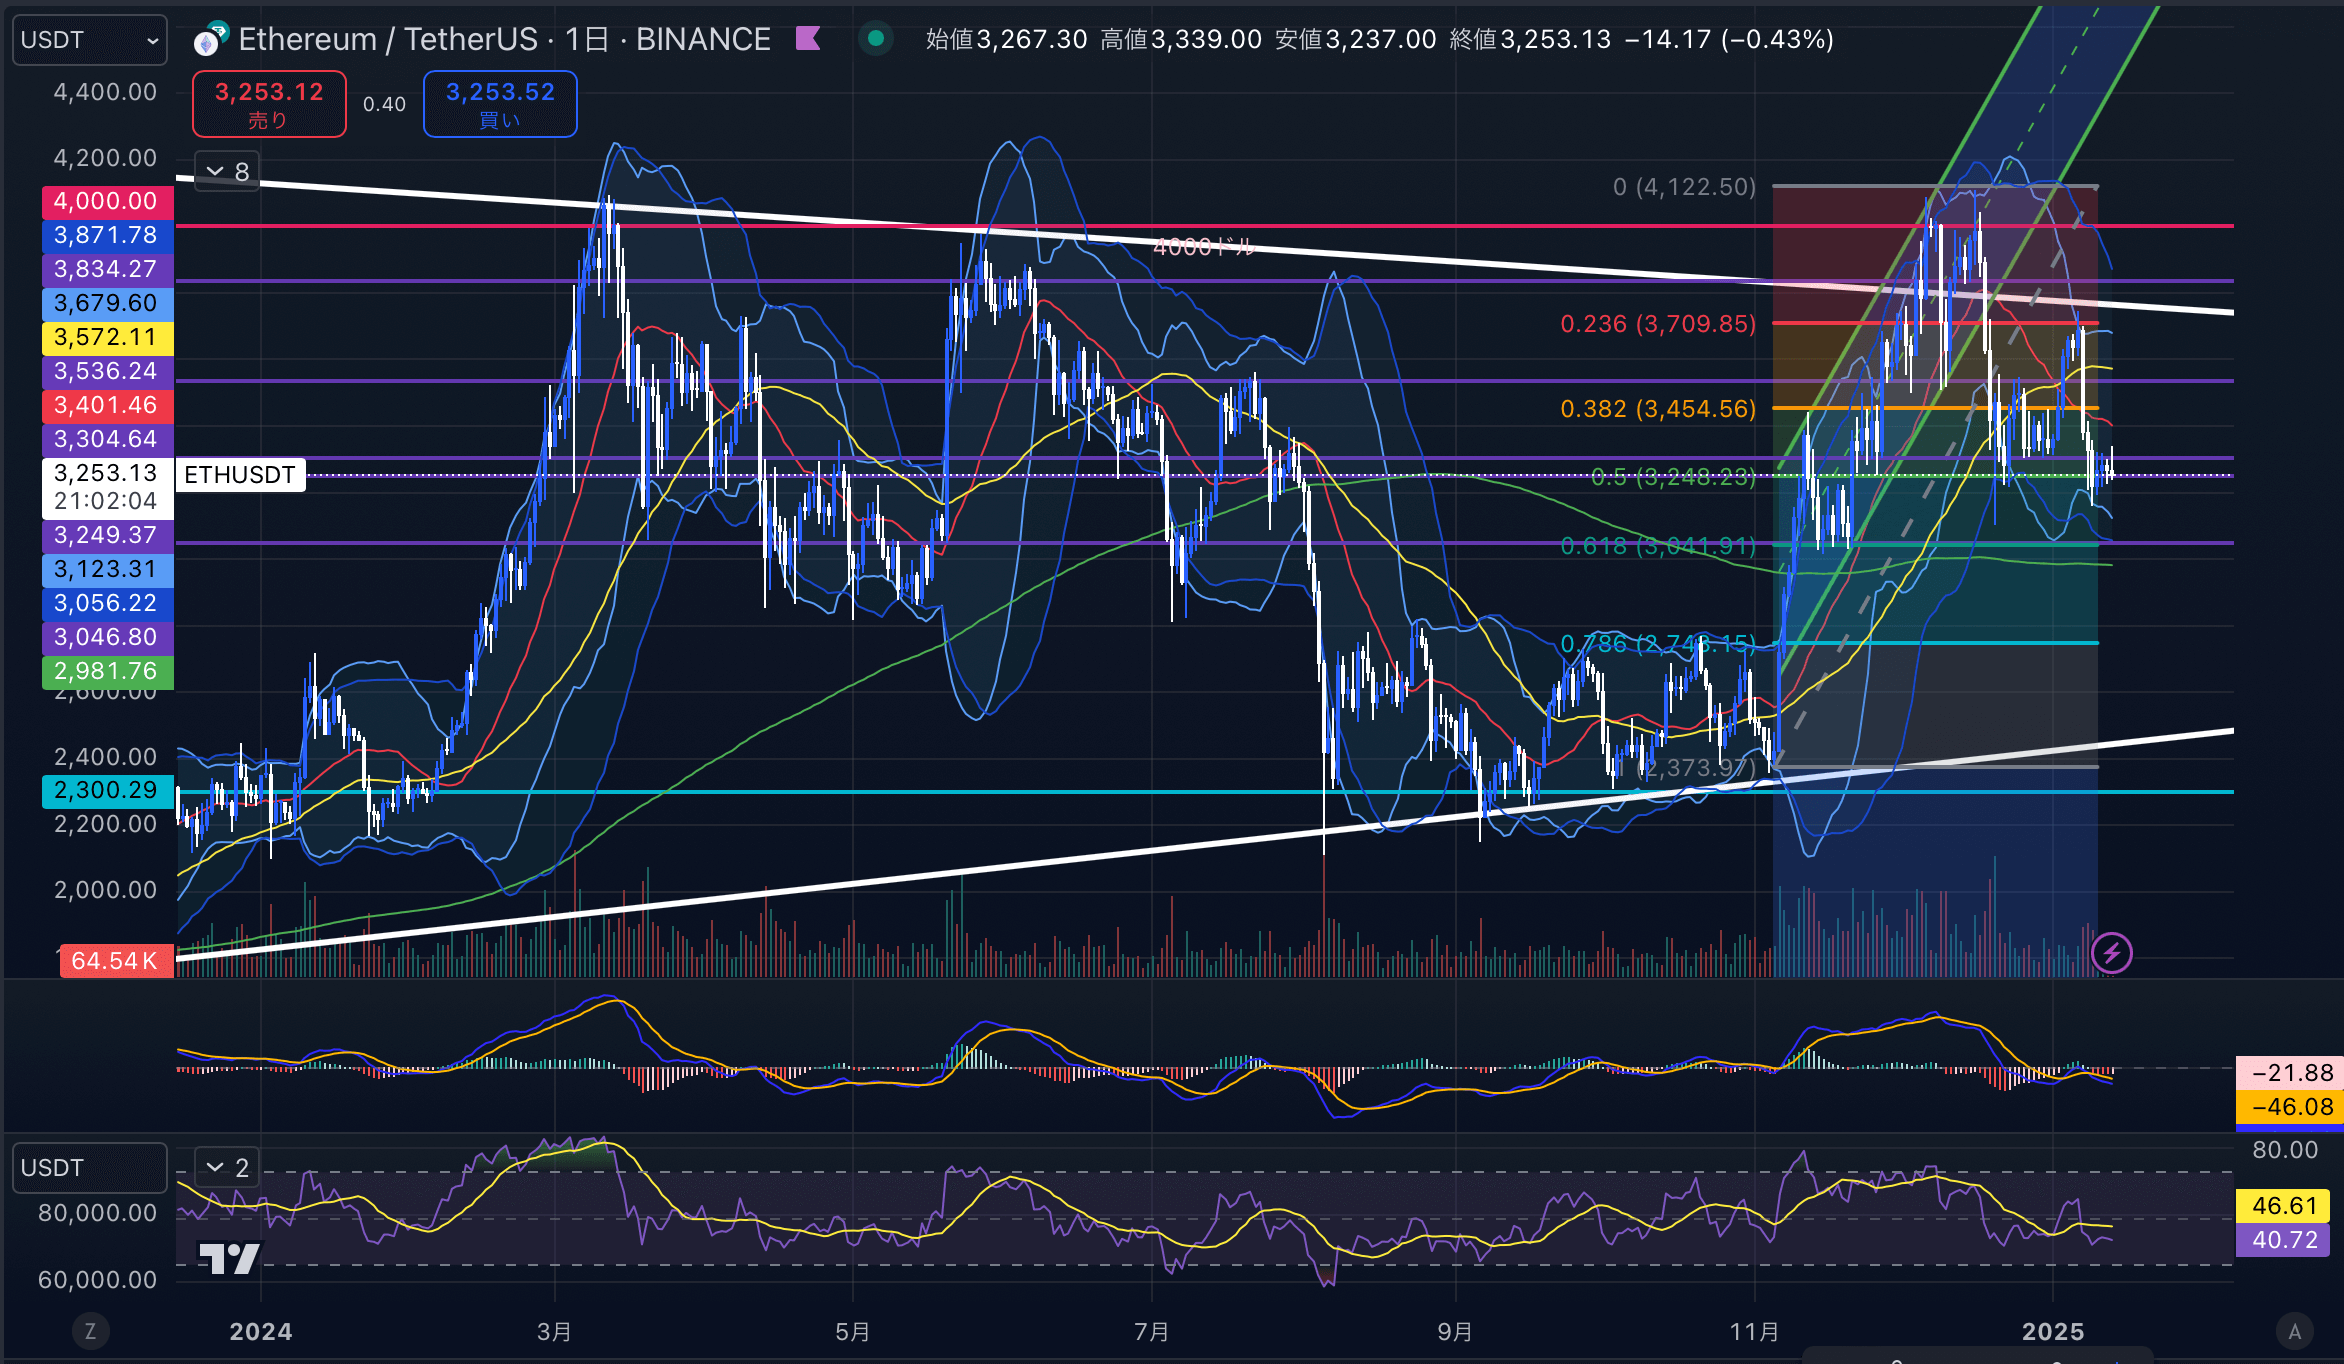Collapse the lower pane legend showing 2
This screenshot has width=2344, height=1364.
click(227, 1167)
